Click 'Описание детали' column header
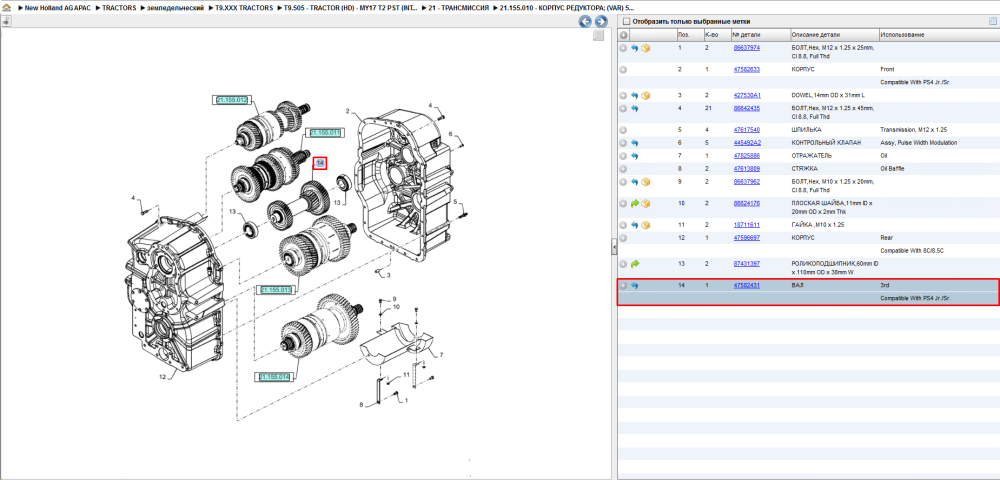 coord(834,34)
